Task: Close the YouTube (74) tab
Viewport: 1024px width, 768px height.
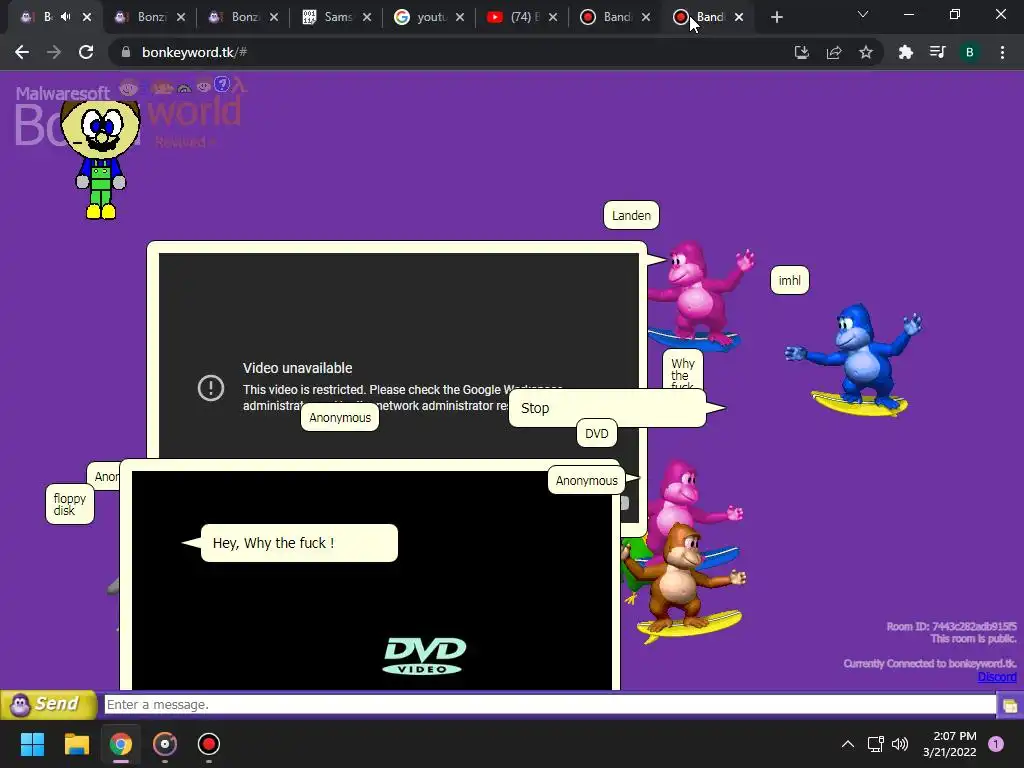Action: click(x=553, y=17)
